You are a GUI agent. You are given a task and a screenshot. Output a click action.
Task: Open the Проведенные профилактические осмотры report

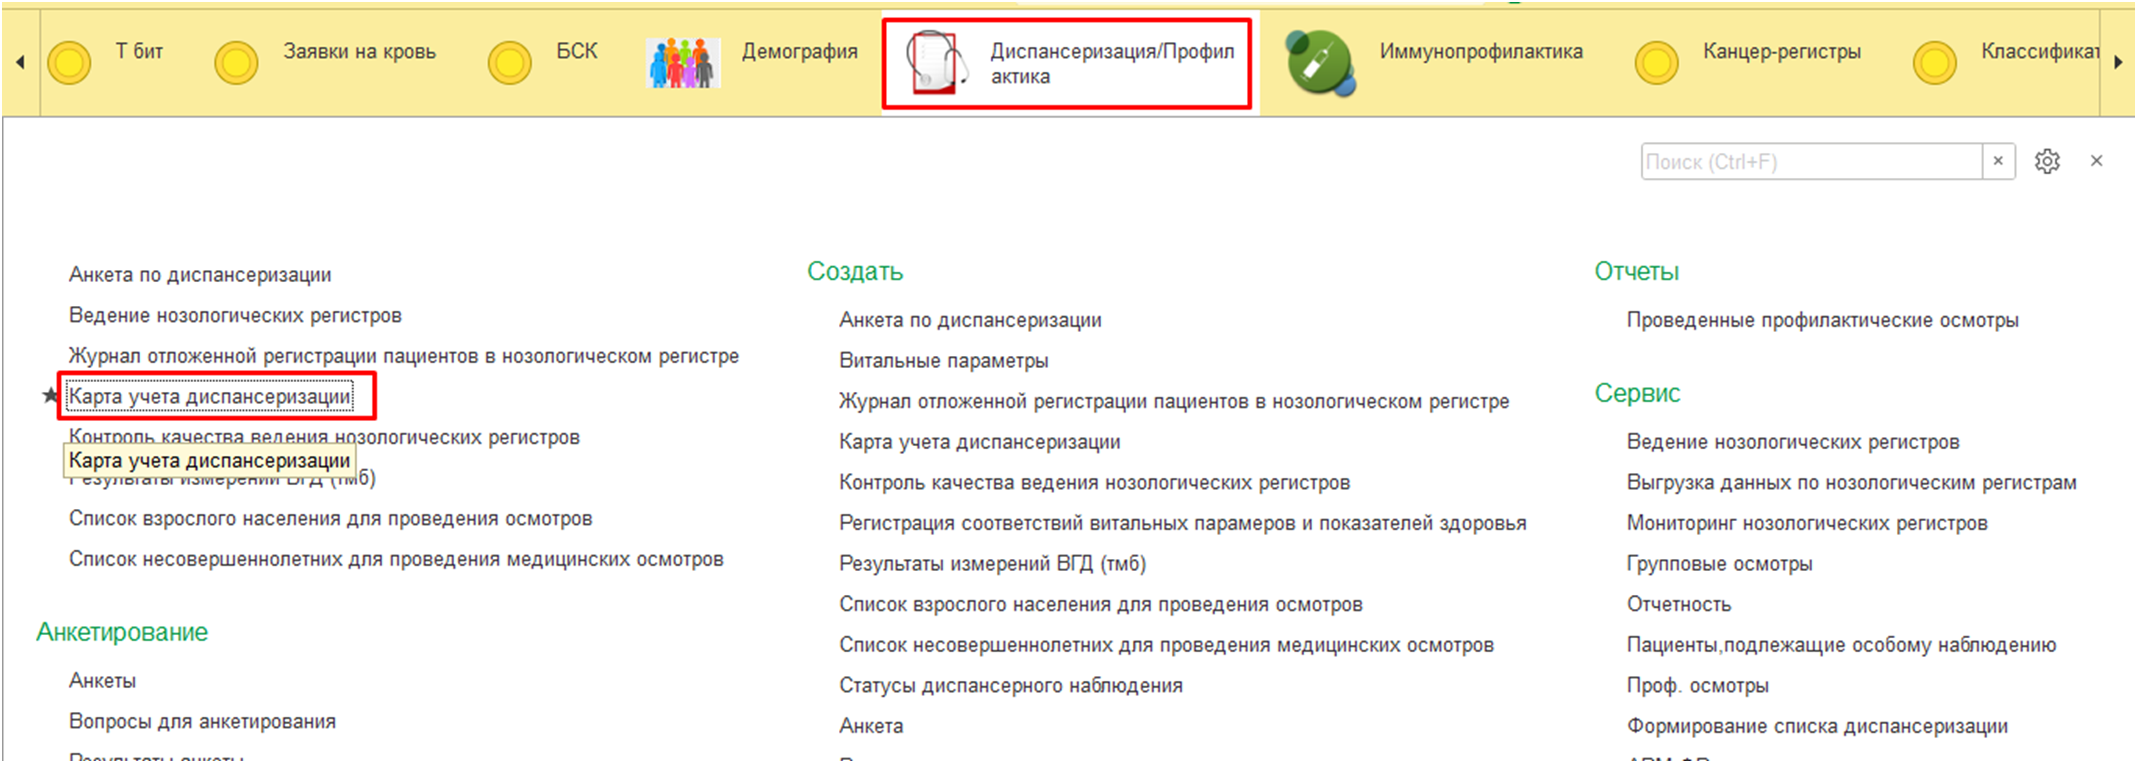pos(1822,320)
